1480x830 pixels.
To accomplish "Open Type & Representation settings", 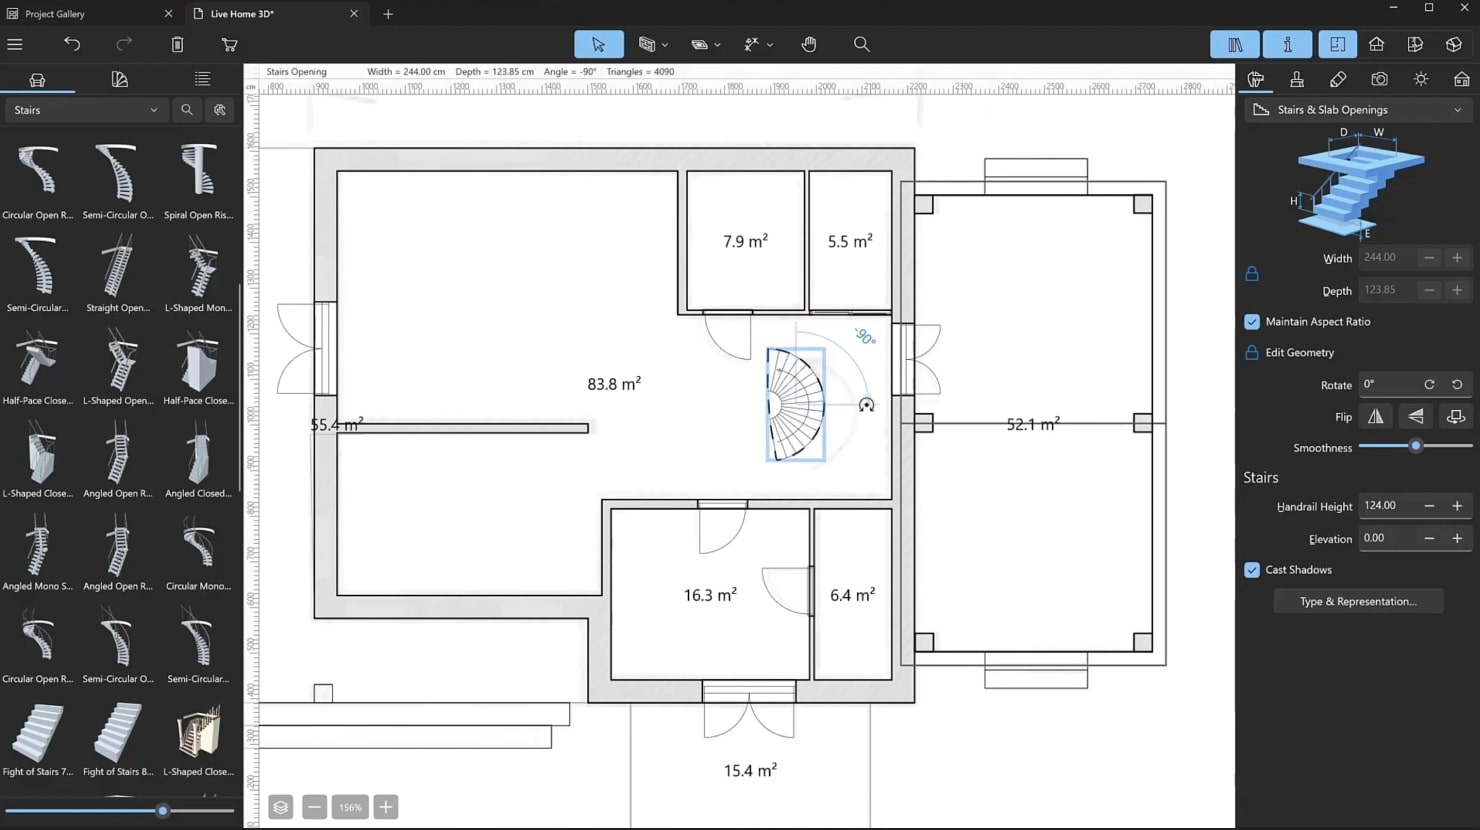I will pyautogui.click(x=1358, y=602).
